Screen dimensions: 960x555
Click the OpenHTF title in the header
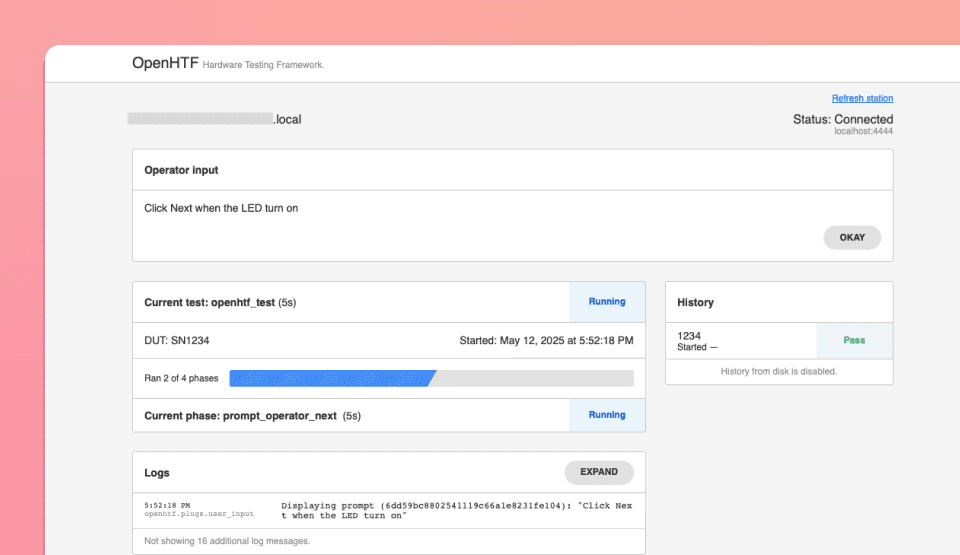[x=165, y=63]
